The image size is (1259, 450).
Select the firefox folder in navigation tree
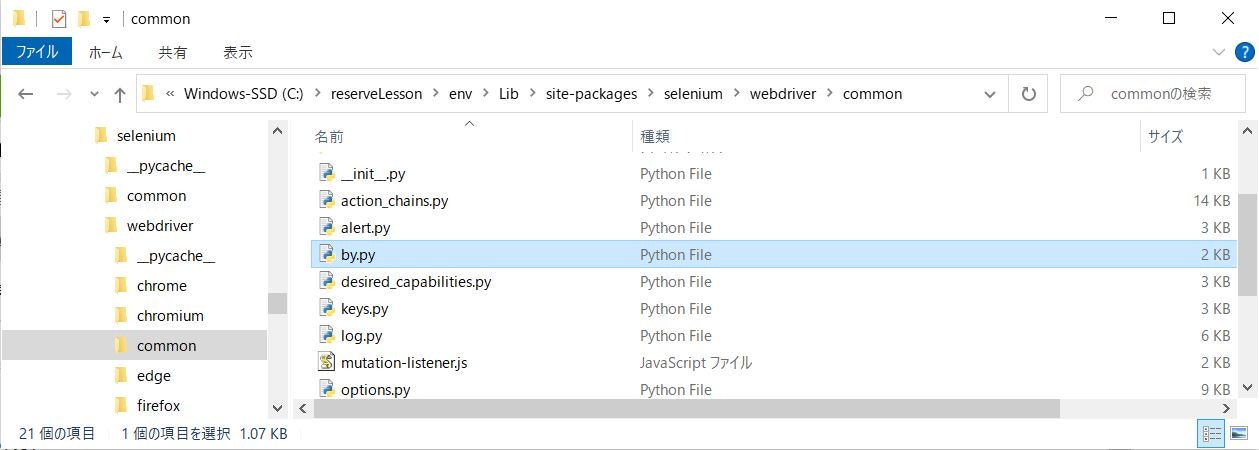coord(158,406)
